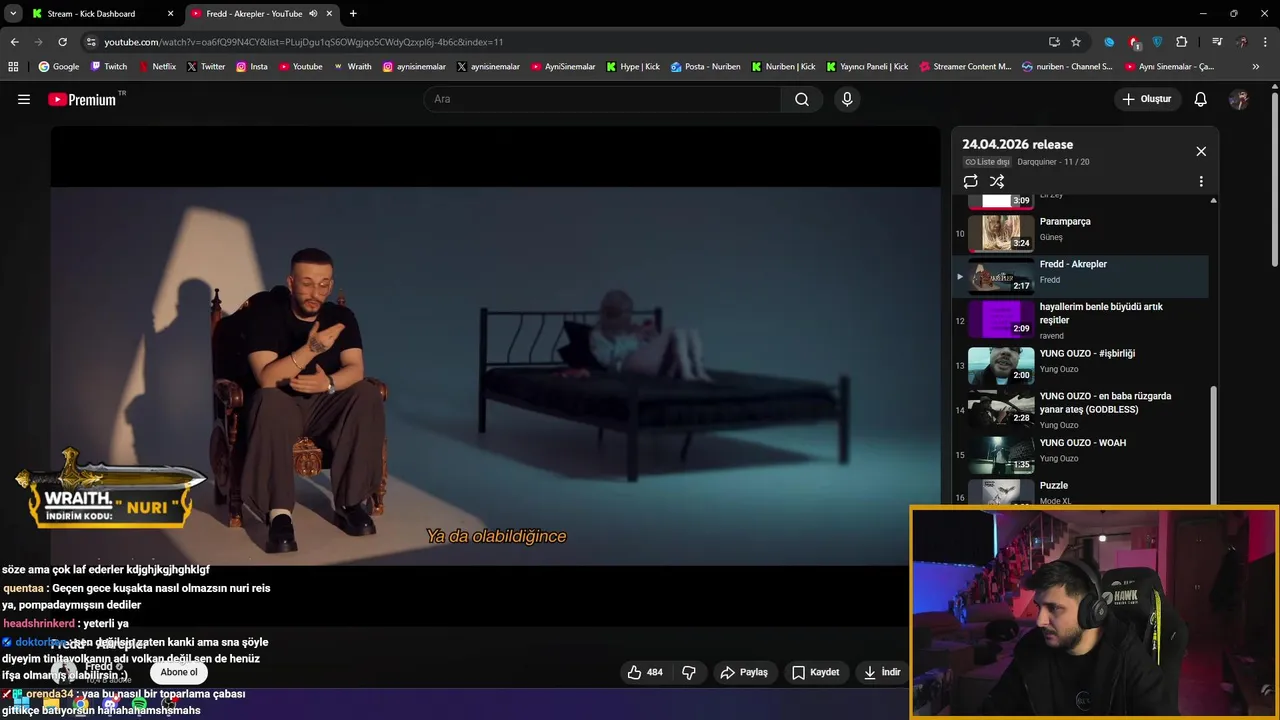Switch to Stream - Kick Dashboard tab
1280x720 pixels.
coord(100,14)
